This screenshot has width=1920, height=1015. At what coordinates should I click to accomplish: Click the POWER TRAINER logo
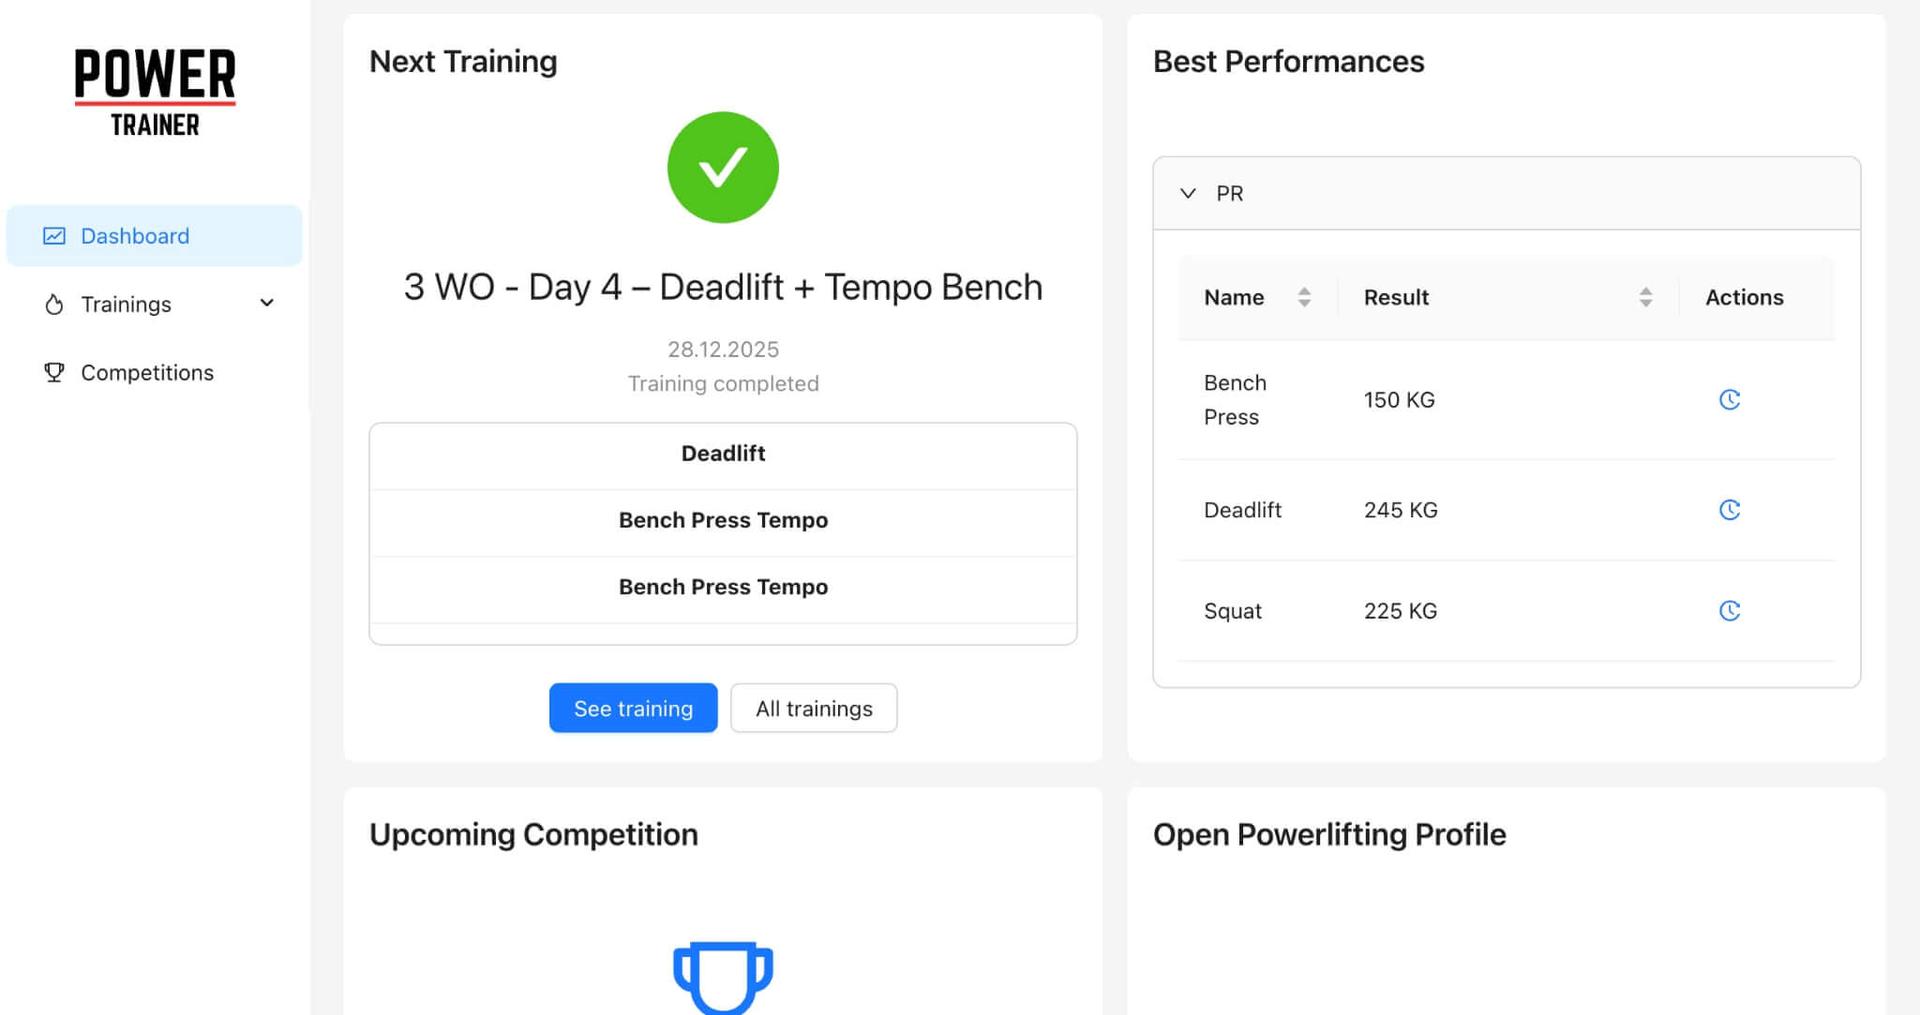tap(154, 92)
